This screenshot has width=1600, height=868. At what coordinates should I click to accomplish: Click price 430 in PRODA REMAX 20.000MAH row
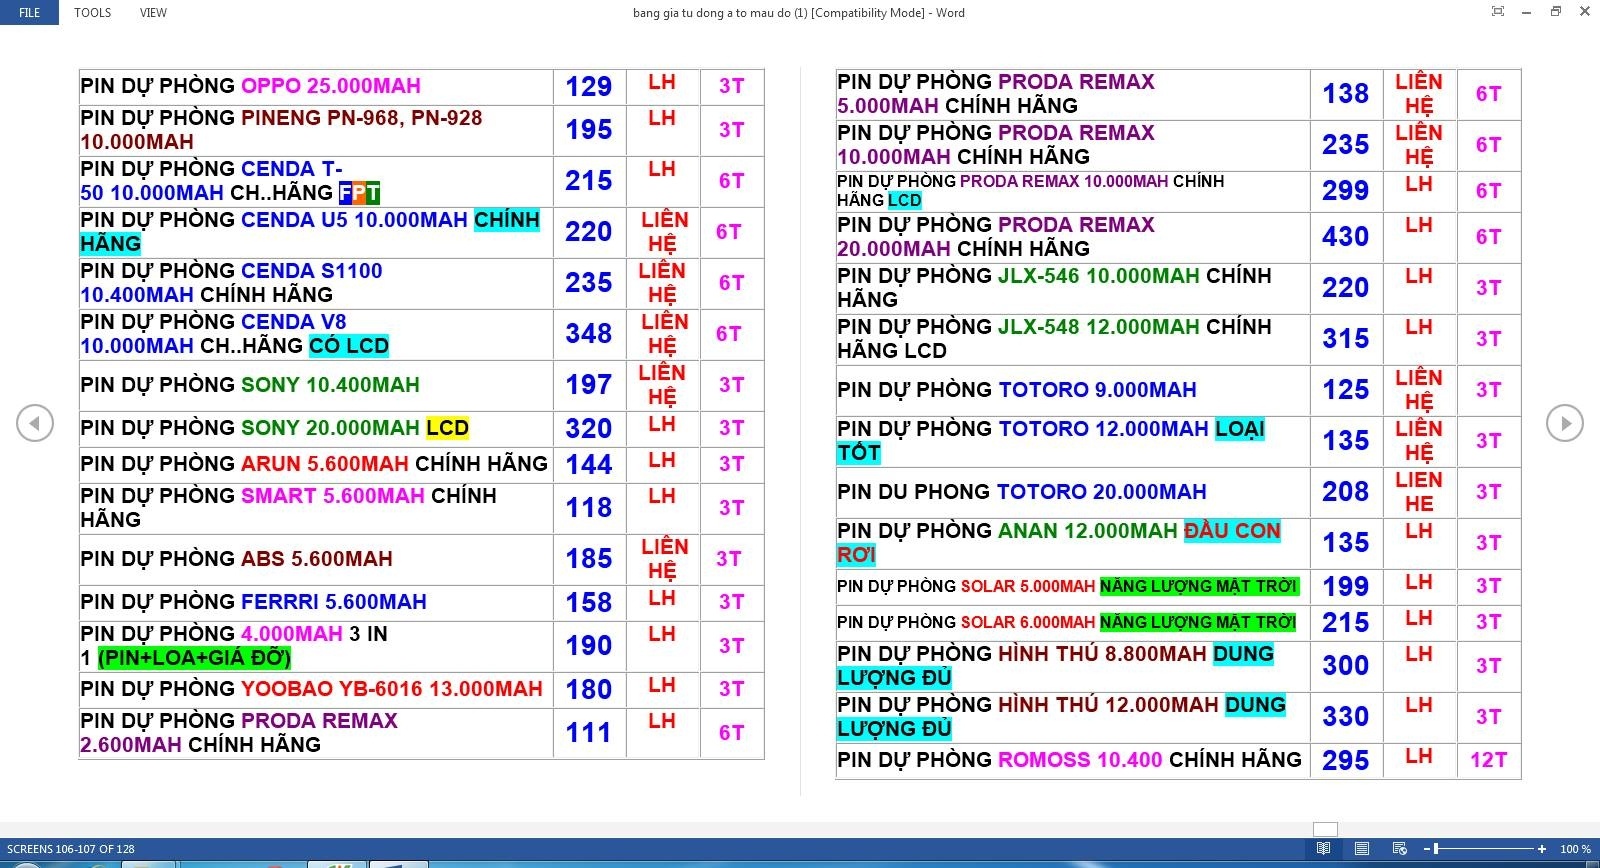pos(1346,236)
